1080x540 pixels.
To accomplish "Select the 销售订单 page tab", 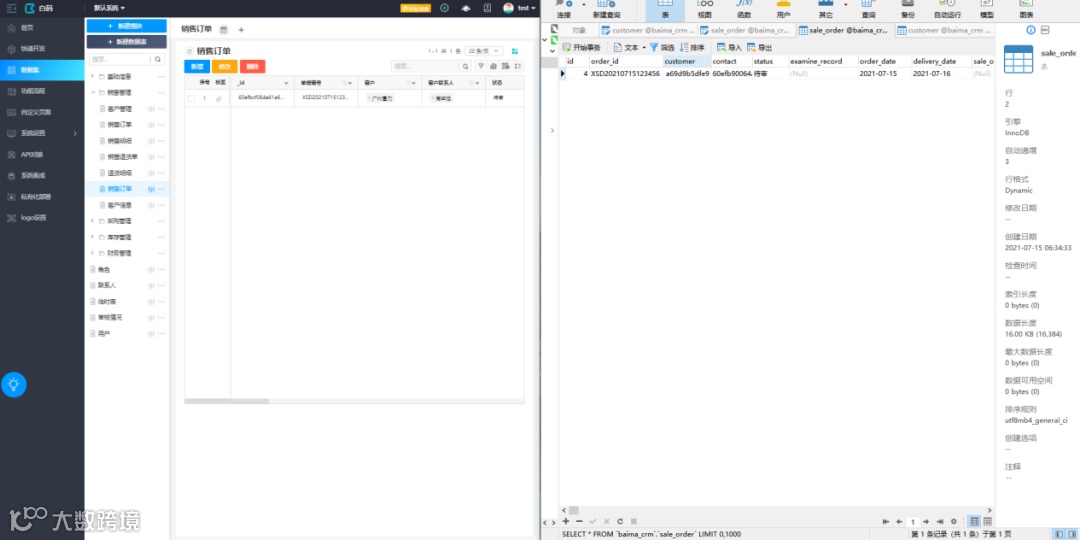I will [196, 29].
